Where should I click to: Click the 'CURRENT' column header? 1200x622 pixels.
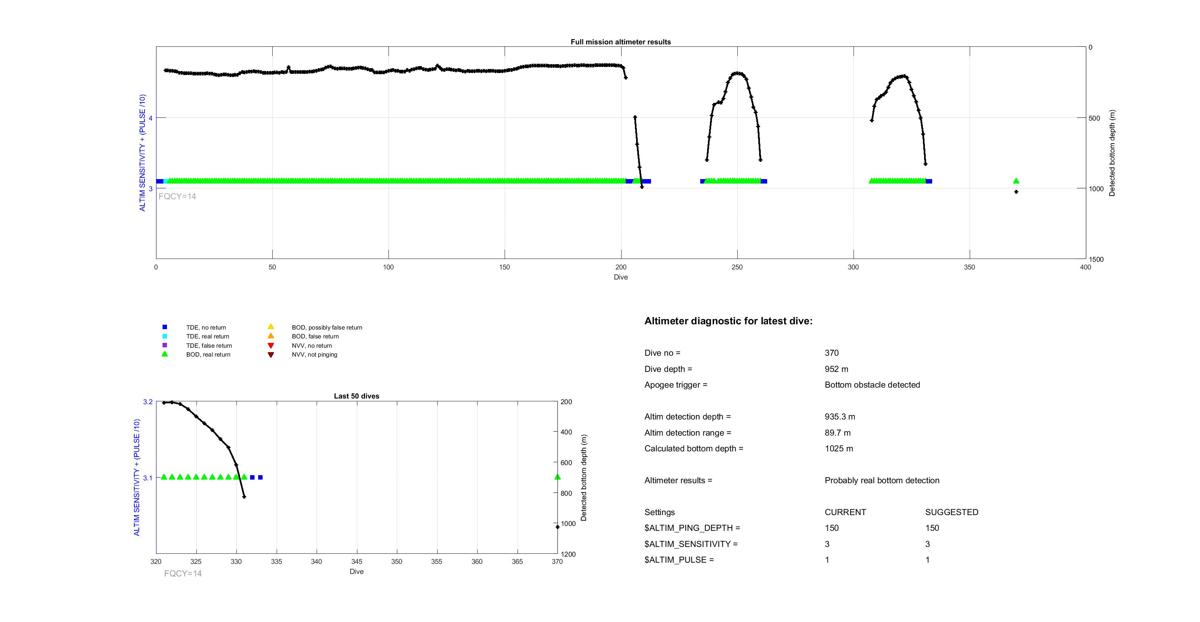click(845, 512)
